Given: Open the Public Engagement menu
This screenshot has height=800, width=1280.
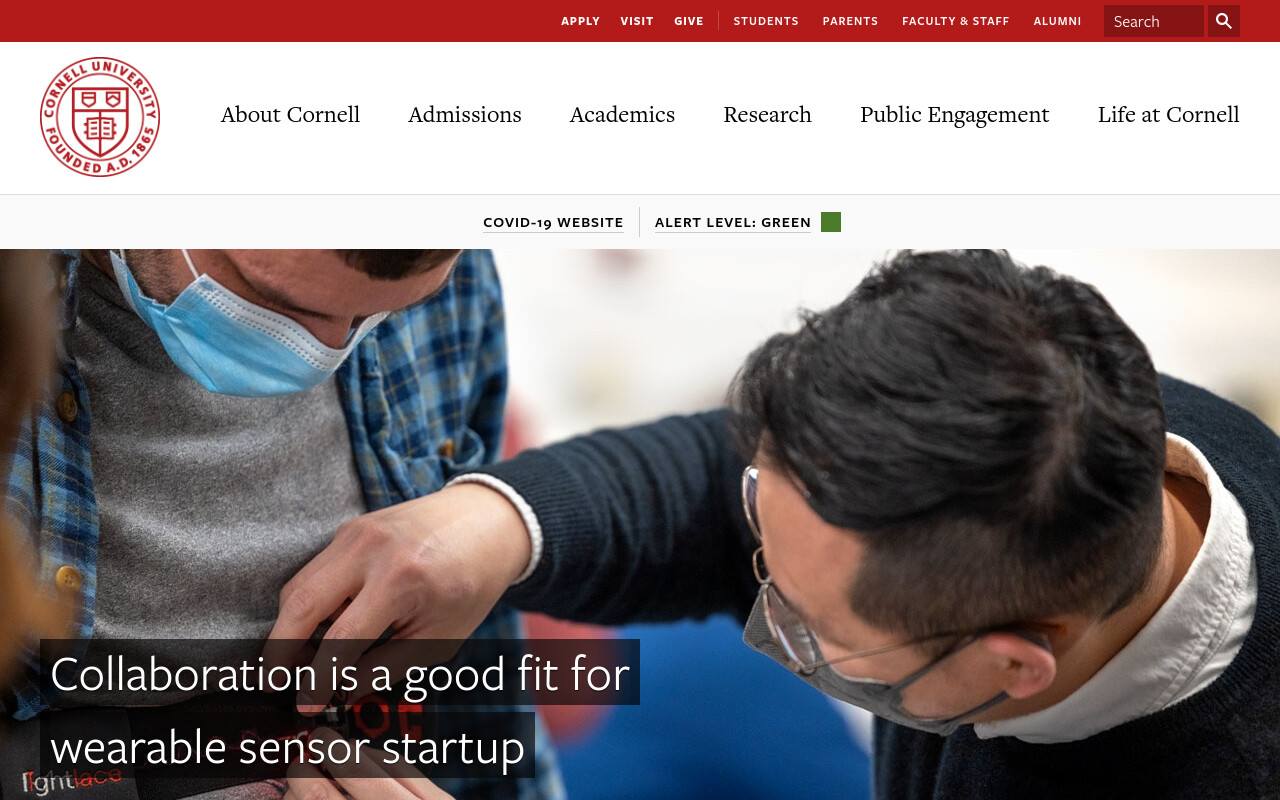Looking at the screenshot, I should click(955, 114).
